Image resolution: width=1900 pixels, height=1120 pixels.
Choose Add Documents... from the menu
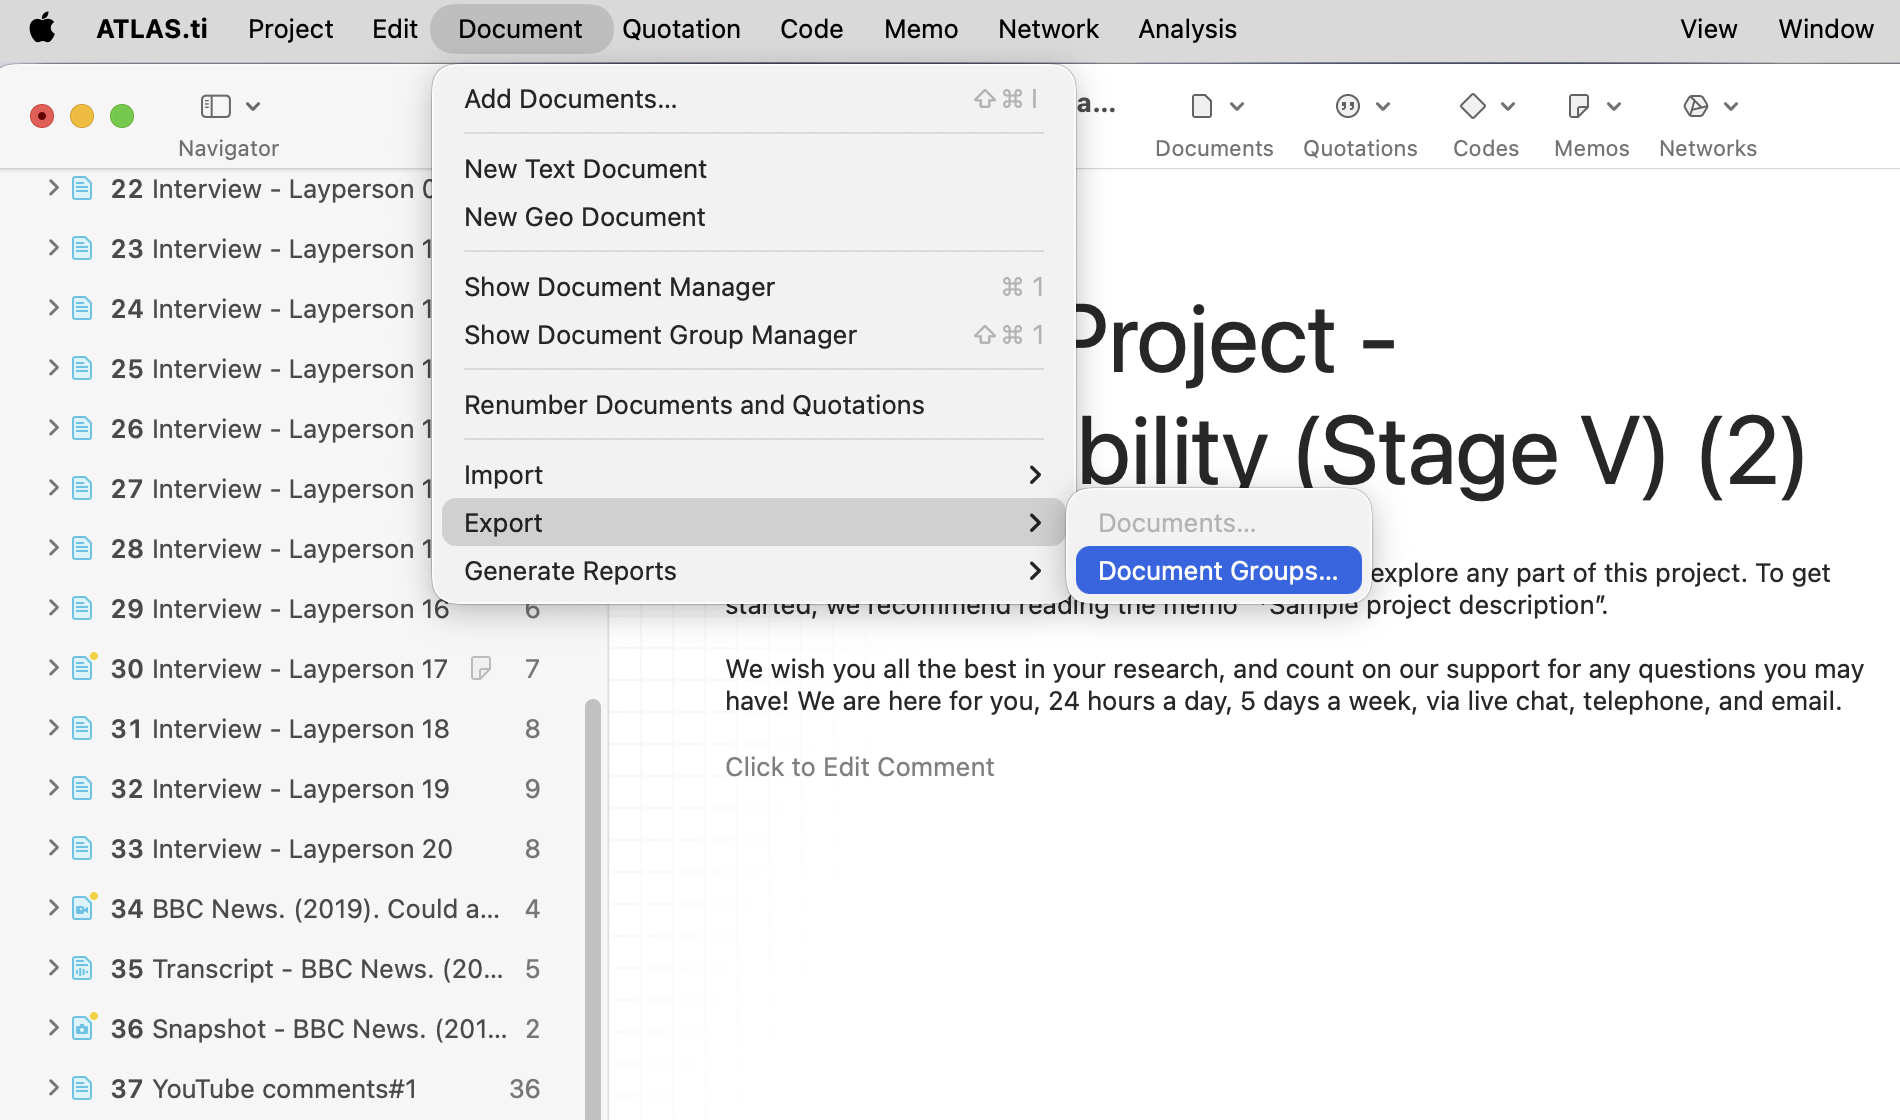[753, 99]
